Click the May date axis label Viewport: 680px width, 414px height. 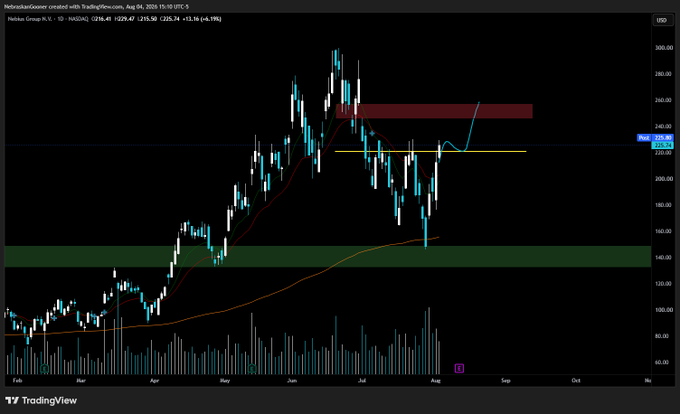point(225,381)
